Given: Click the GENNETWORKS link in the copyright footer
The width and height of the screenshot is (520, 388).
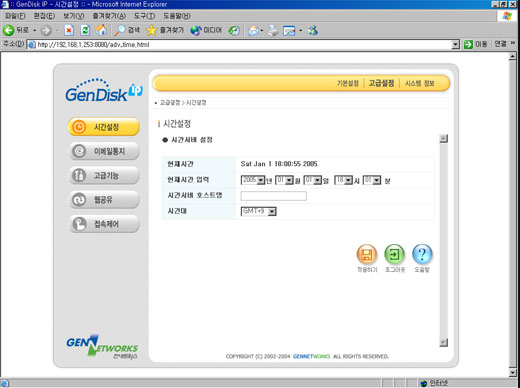Looking at the screenshot, I should point(311,356).
